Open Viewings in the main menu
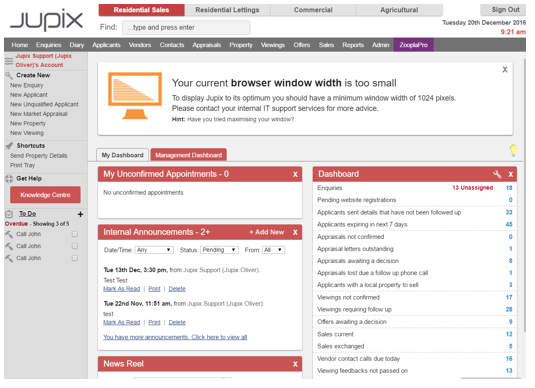Viewport: 535px width, 388px height. coord(273,45)
